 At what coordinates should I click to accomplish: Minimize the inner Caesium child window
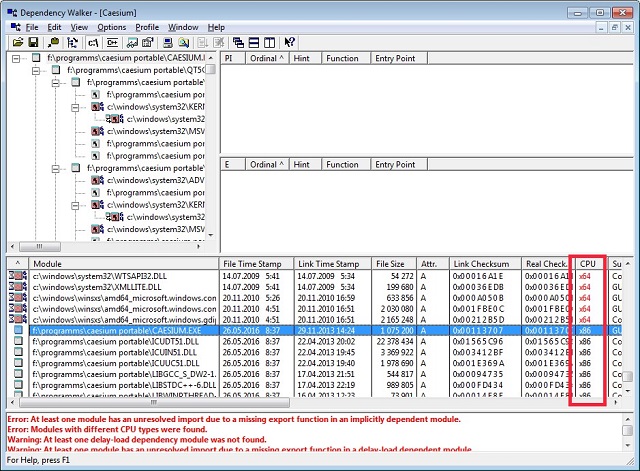click(x=601, y=27)
